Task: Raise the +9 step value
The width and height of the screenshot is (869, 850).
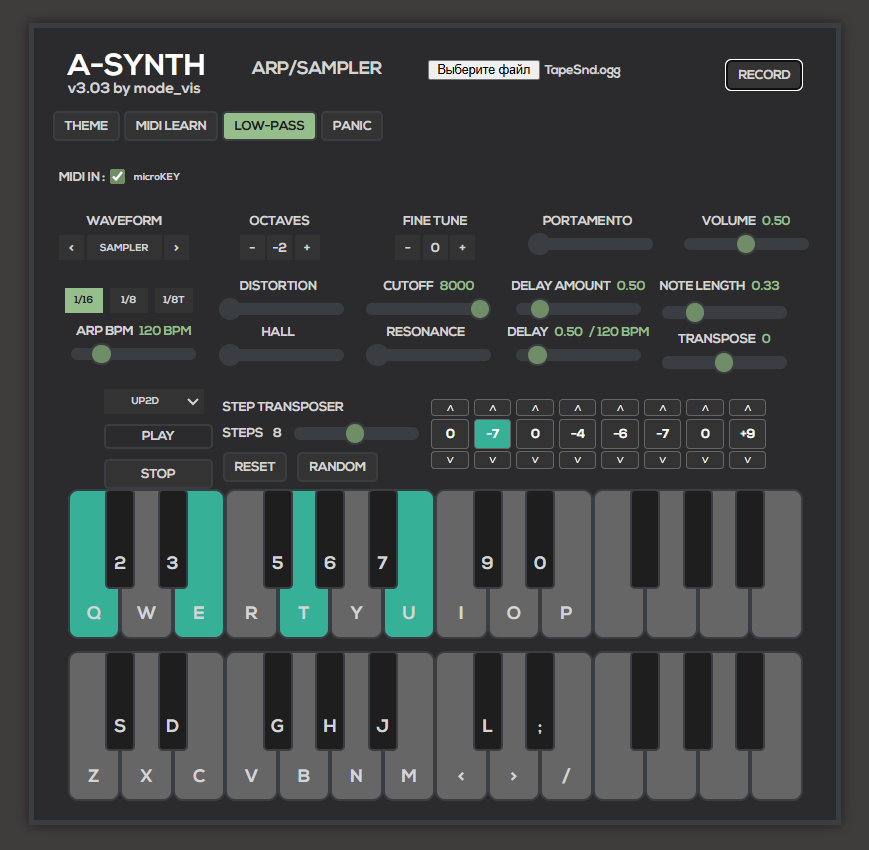Action: pyautogui.click(x=748, y=408)
